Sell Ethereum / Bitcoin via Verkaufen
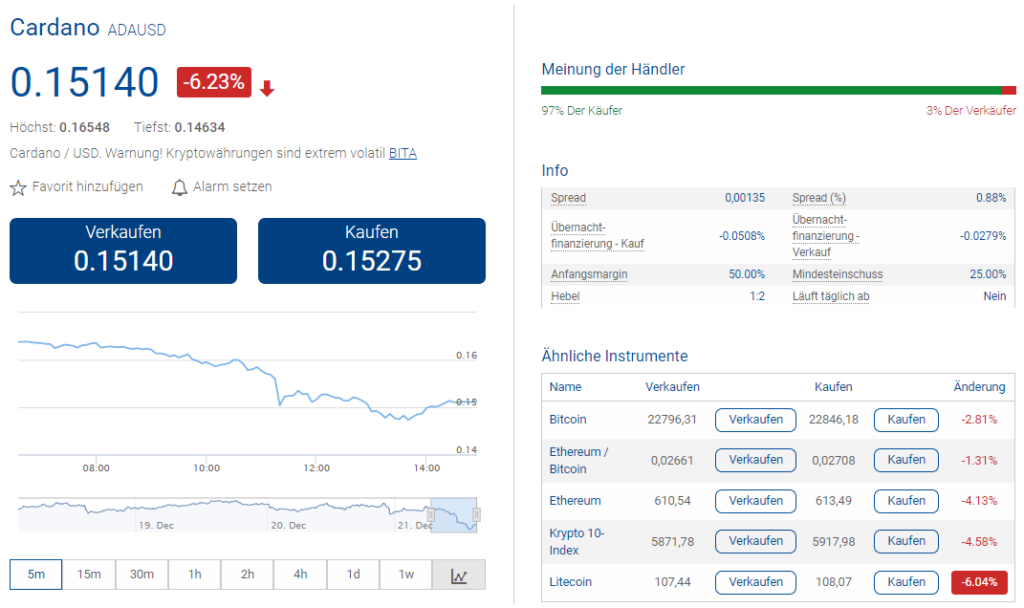The width and height of the screenshot is (1024, 608). click(x=756, y=460)
